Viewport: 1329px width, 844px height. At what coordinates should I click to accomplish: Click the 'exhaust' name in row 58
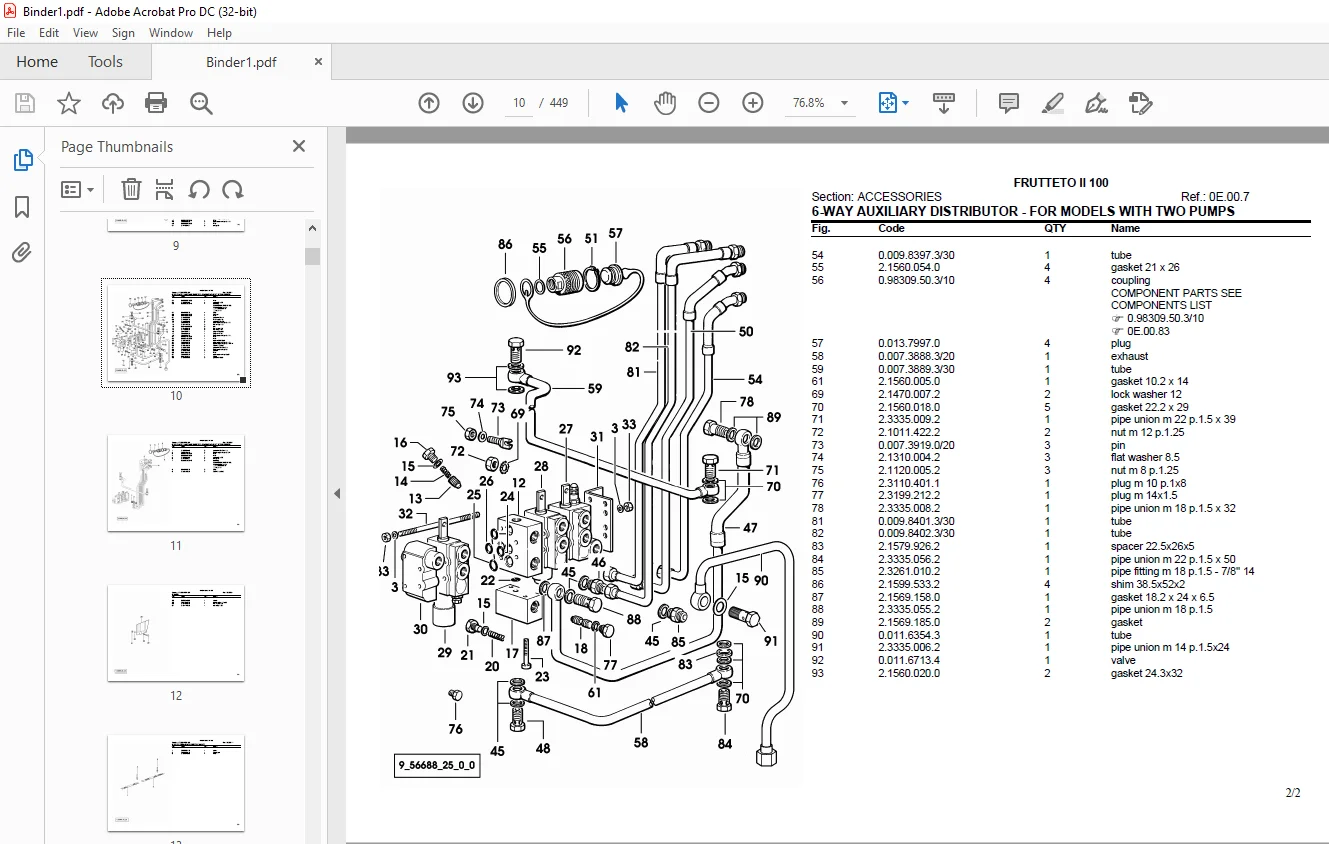pyautogui.click(x=1129, y=356)
